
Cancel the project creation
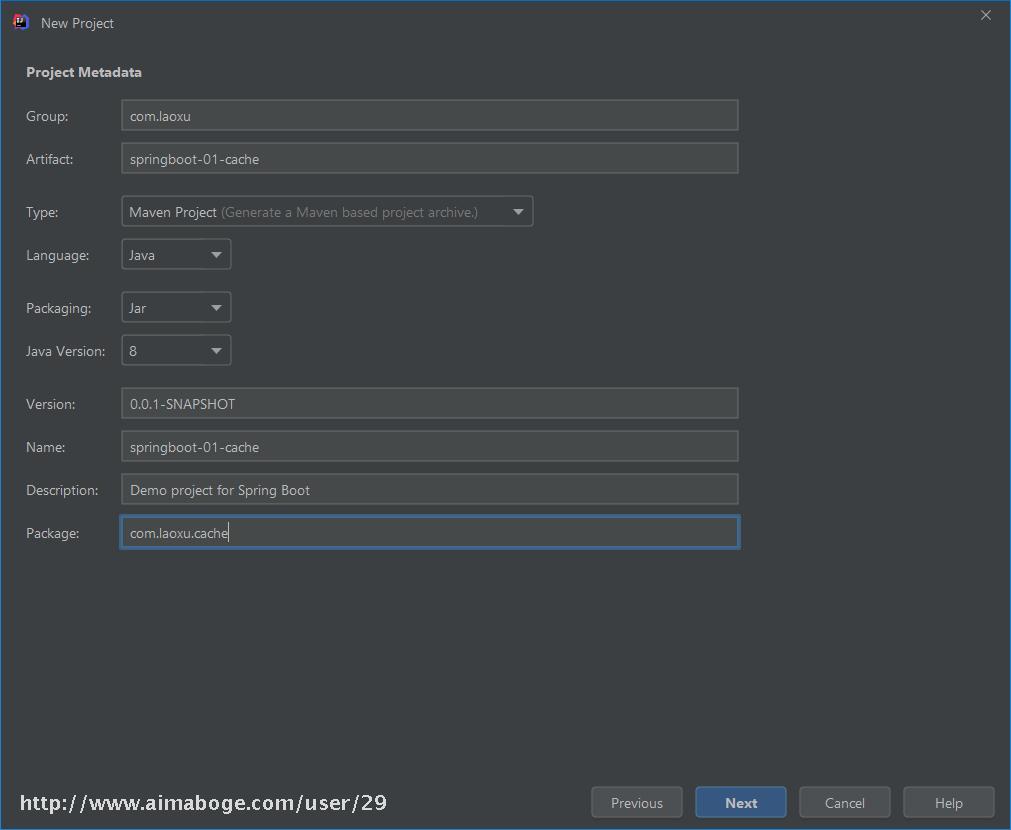tap(845, 803)
